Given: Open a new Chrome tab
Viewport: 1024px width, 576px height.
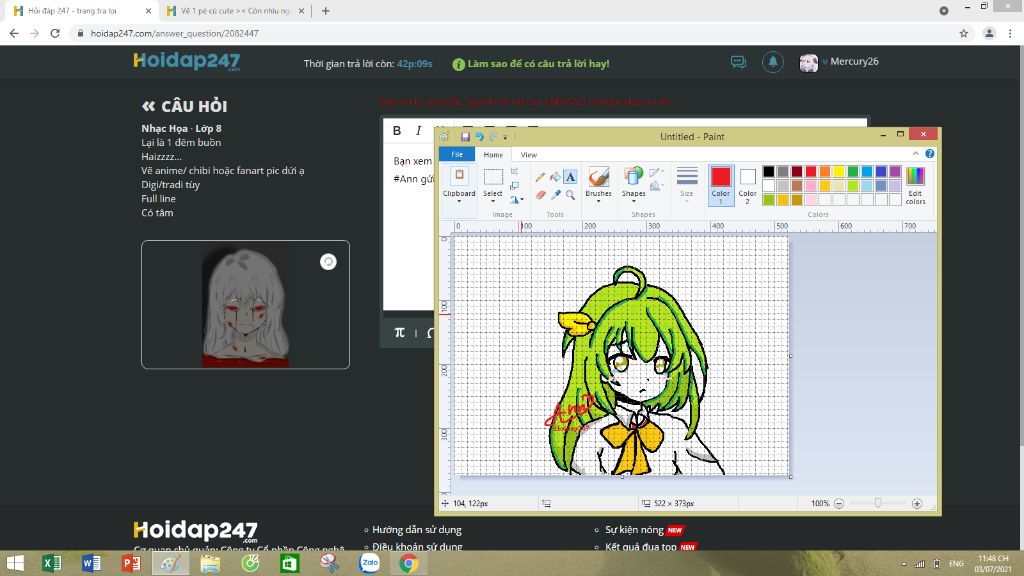Looking at the screenshot, I should click(325, 10).
